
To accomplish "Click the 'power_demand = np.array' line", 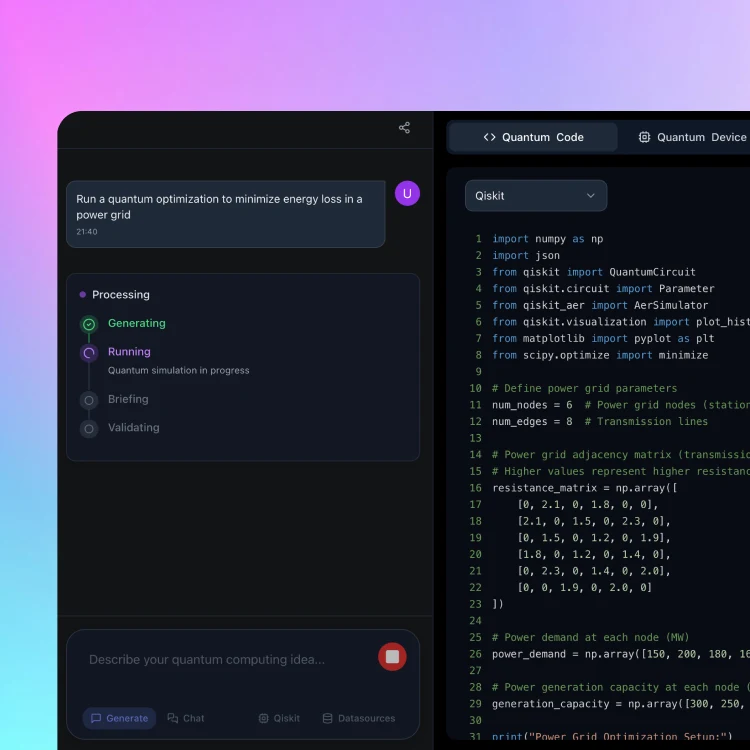I will (621, 654).
